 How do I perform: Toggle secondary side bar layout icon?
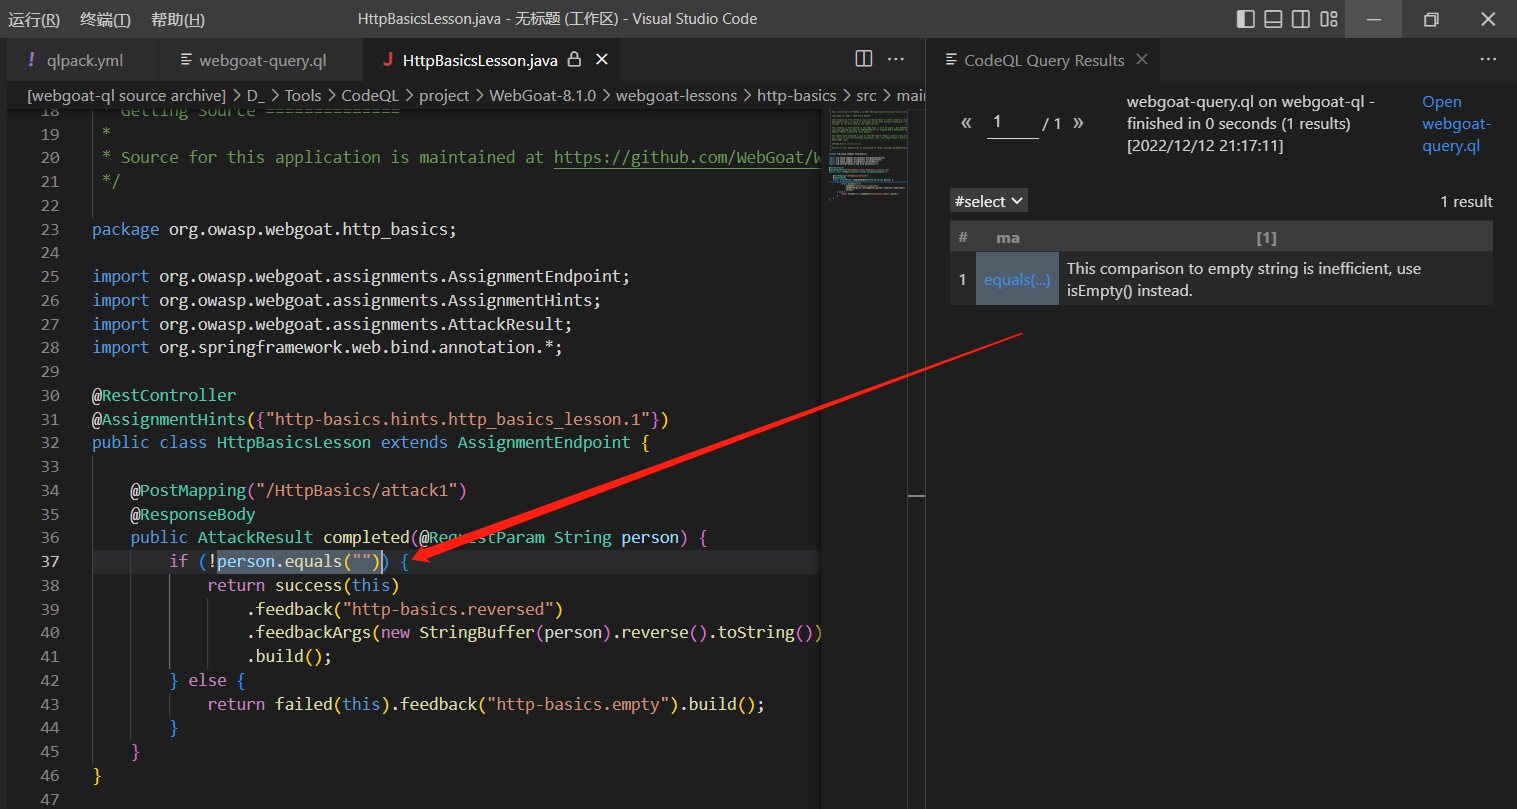pyautogui.click(x=1301, y=19)
